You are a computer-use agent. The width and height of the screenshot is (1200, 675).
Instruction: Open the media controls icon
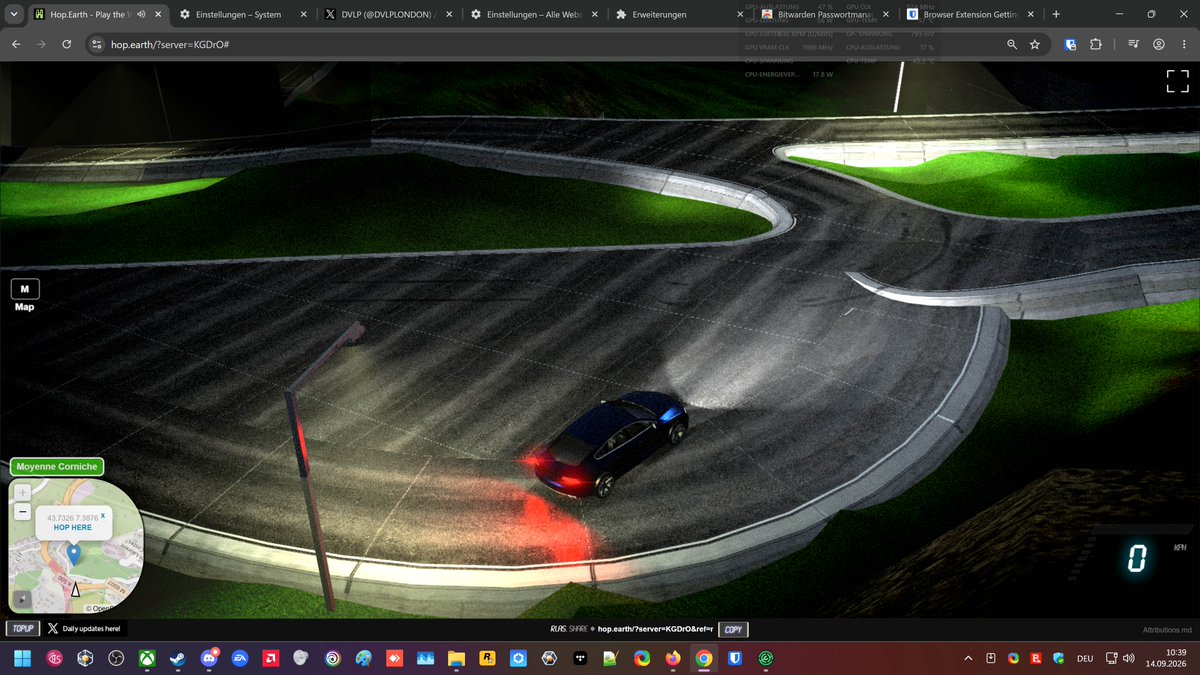point(1133,45)
